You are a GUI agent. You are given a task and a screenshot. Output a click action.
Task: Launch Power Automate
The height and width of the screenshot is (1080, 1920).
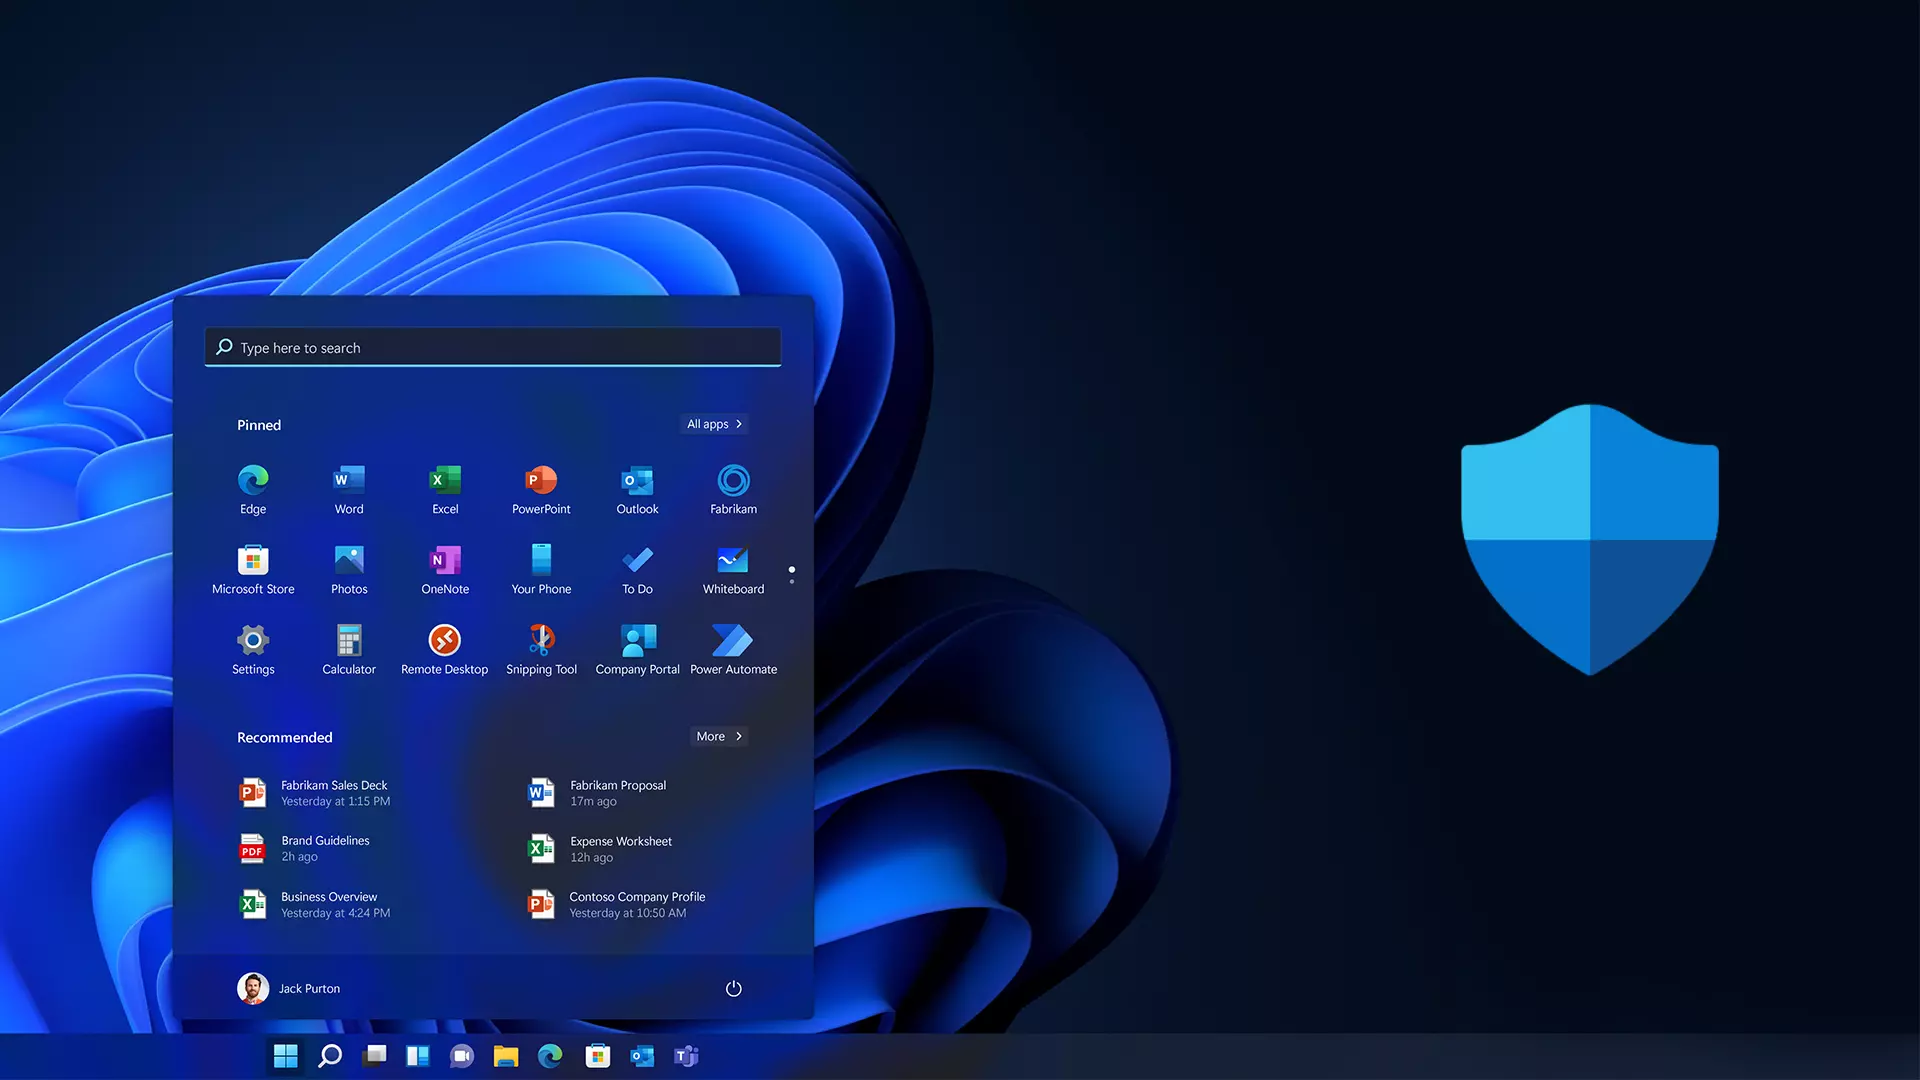733,649
